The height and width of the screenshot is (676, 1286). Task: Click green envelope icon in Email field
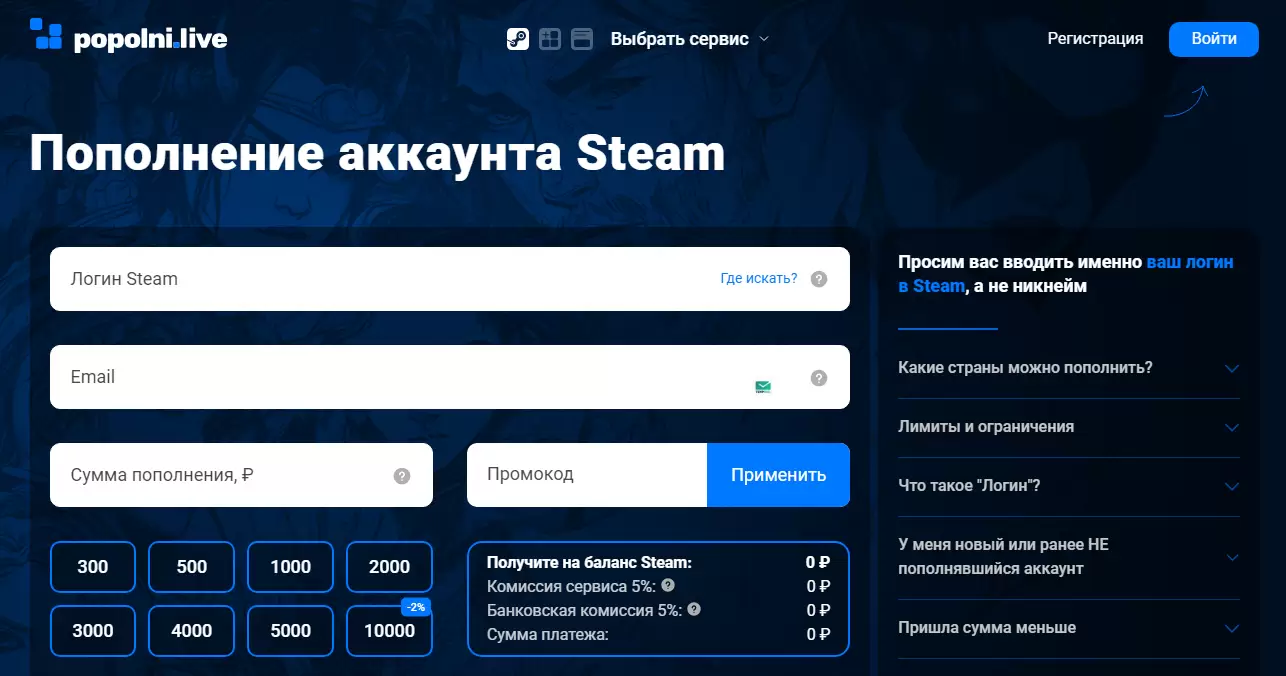pyautogui.click(x=763, y=387)
